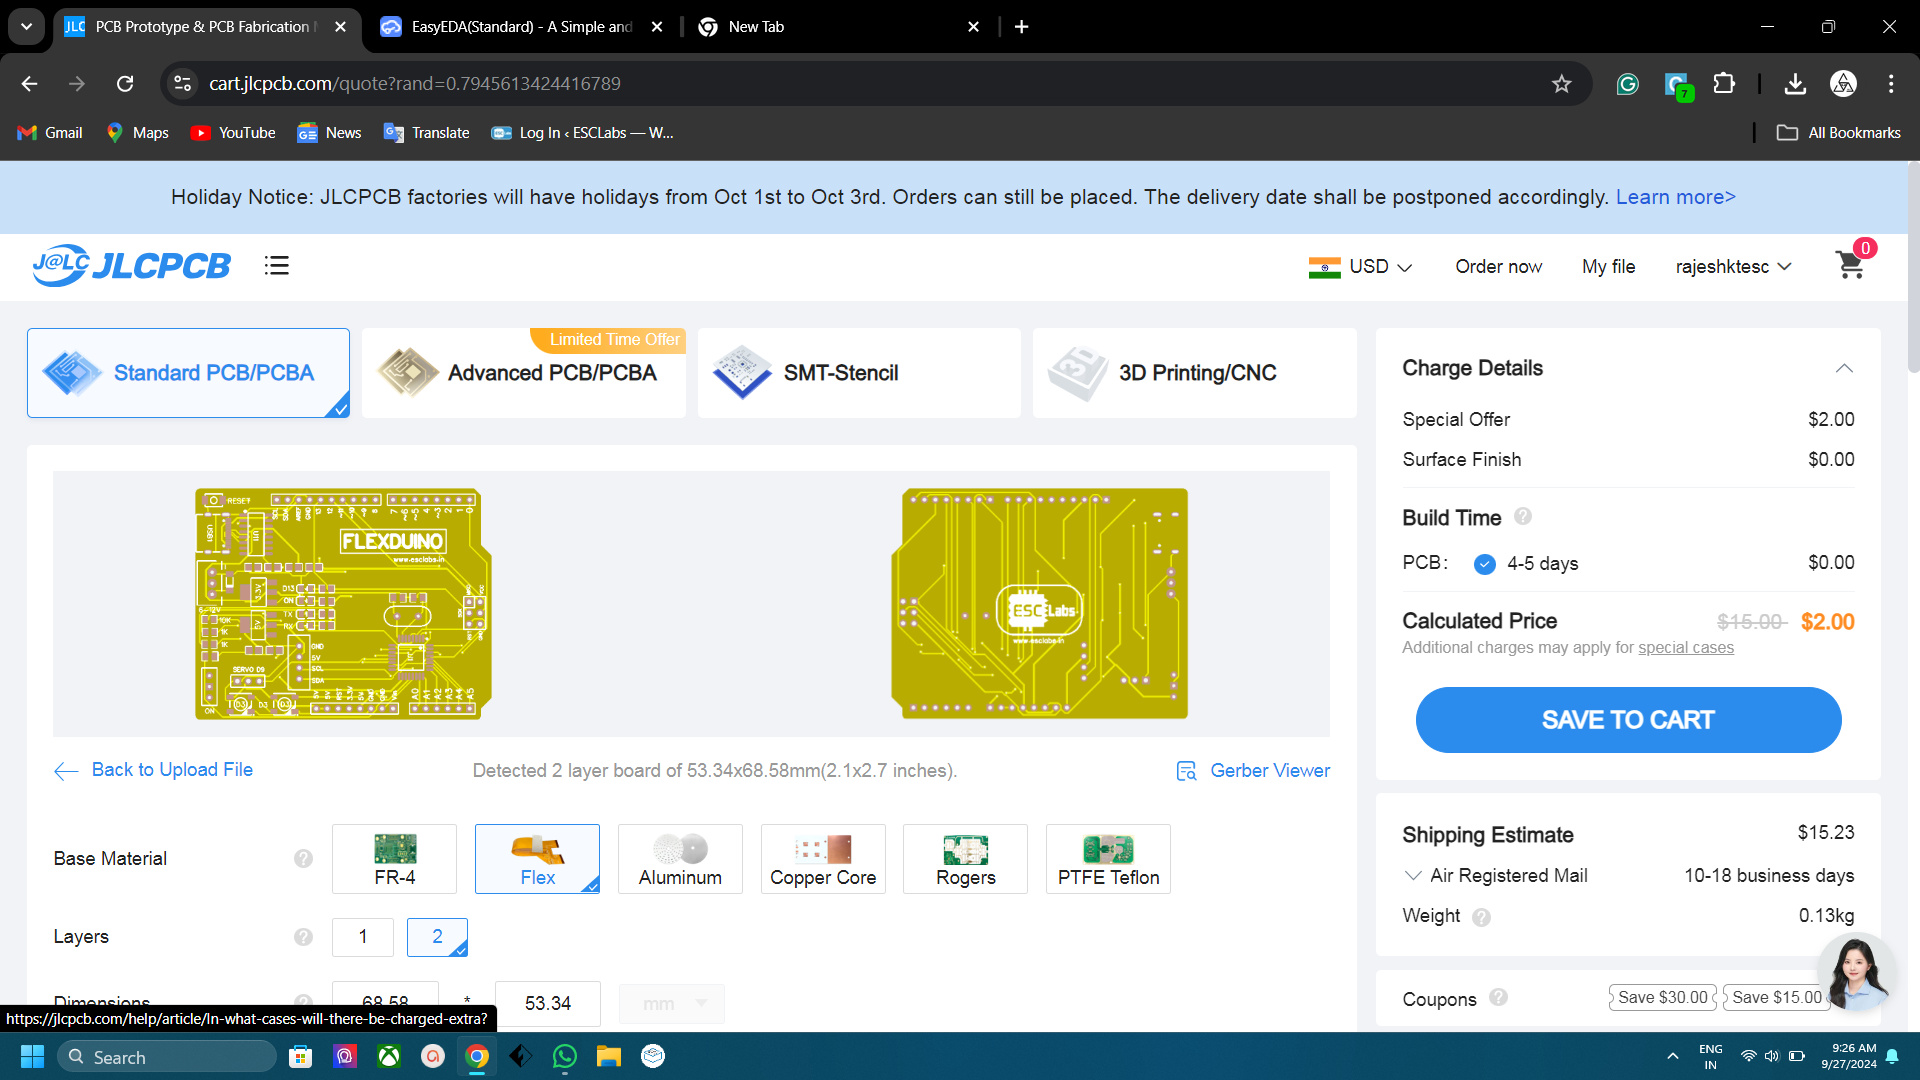Click the Base Material help question mark
This screenshot has width=1920, height=1080.
coord(303,859)
